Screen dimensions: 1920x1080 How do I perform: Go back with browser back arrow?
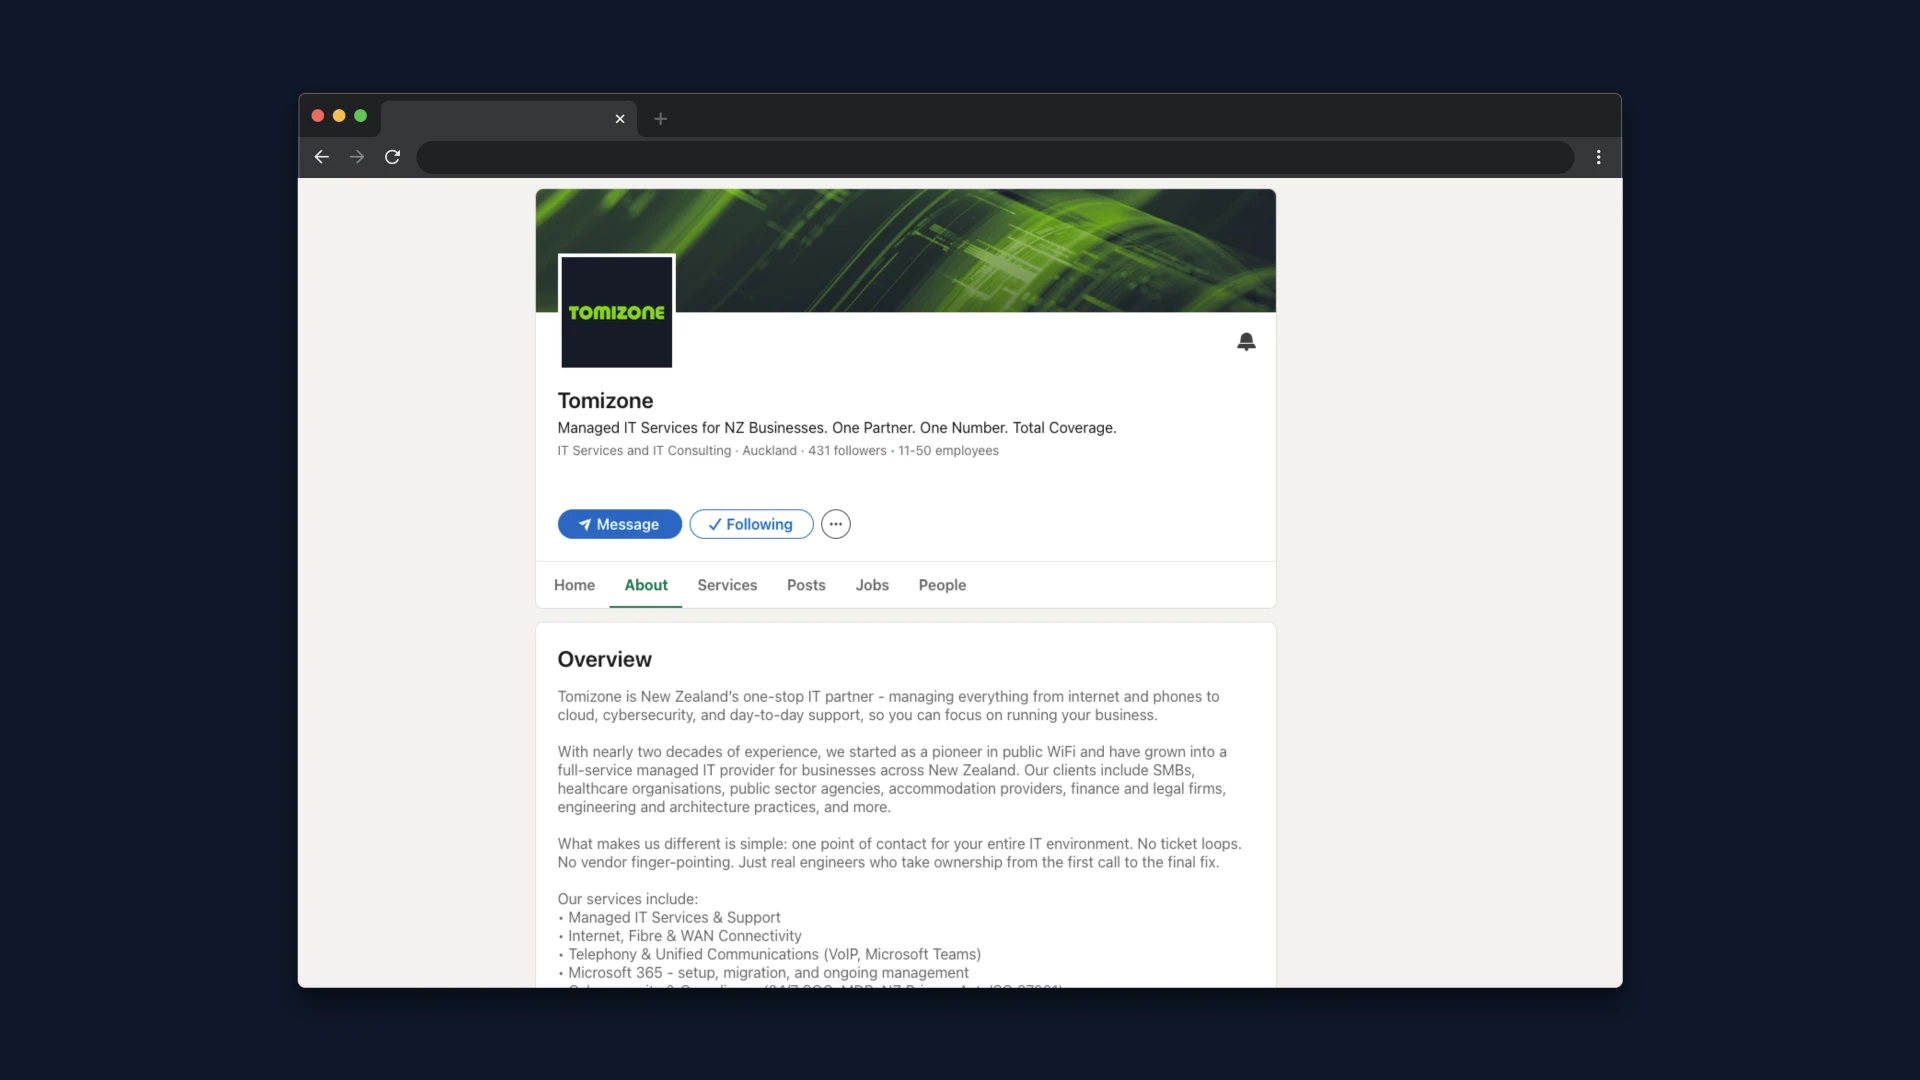coord(321,157)
